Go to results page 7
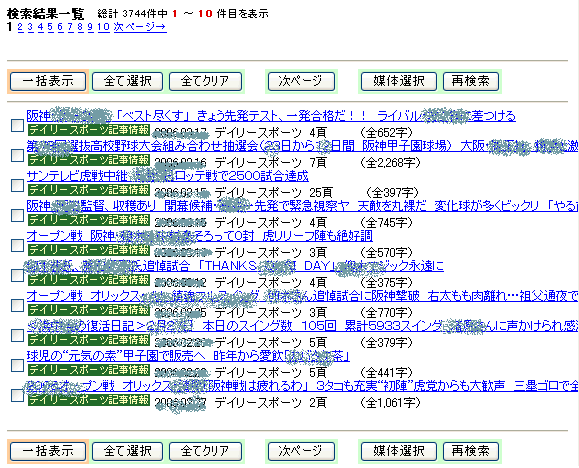 [x=70, y=27]
